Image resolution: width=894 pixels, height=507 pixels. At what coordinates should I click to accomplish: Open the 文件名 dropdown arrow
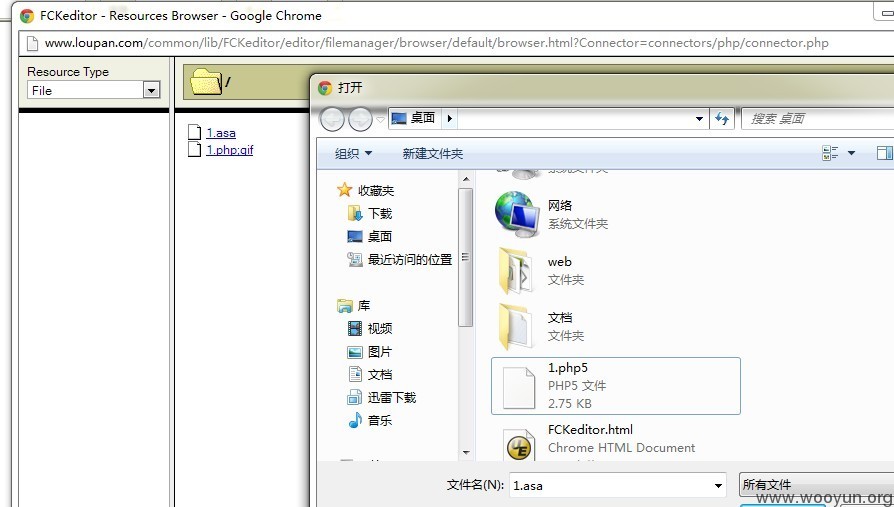[718, 485]
